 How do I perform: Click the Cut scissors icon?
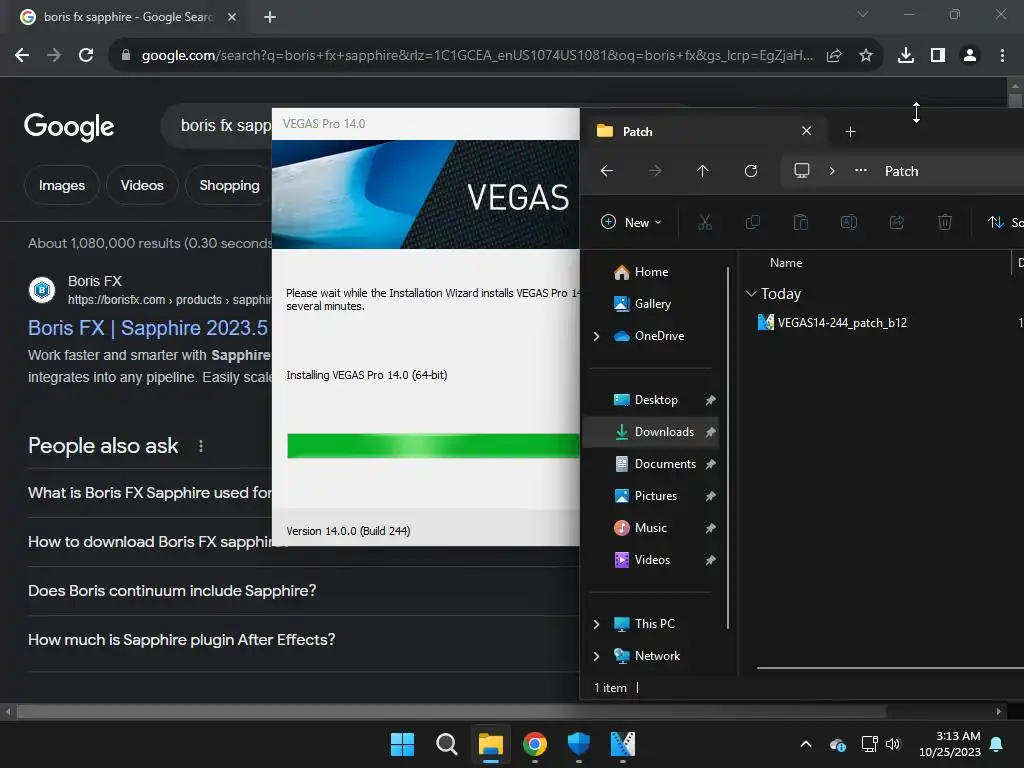click(705, 223)
